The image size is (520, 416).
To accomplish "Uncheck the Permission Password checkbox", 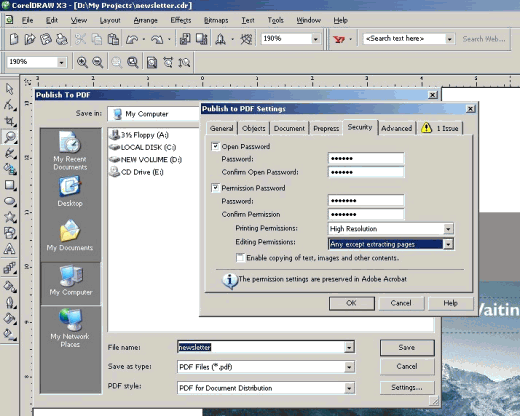I will coord(216,188).
